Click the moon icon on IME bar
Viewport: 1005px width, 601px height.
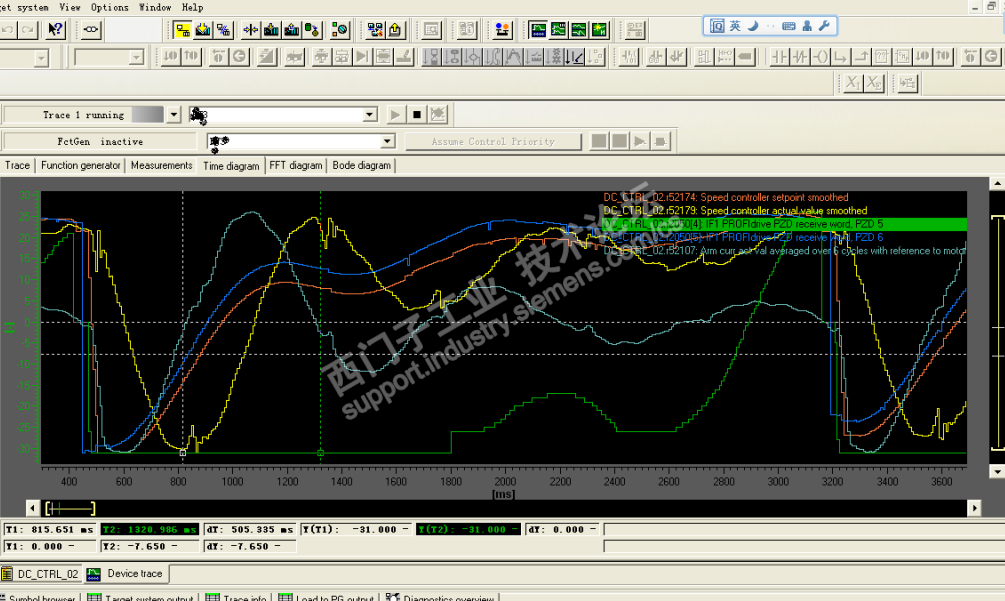[753, 26]
